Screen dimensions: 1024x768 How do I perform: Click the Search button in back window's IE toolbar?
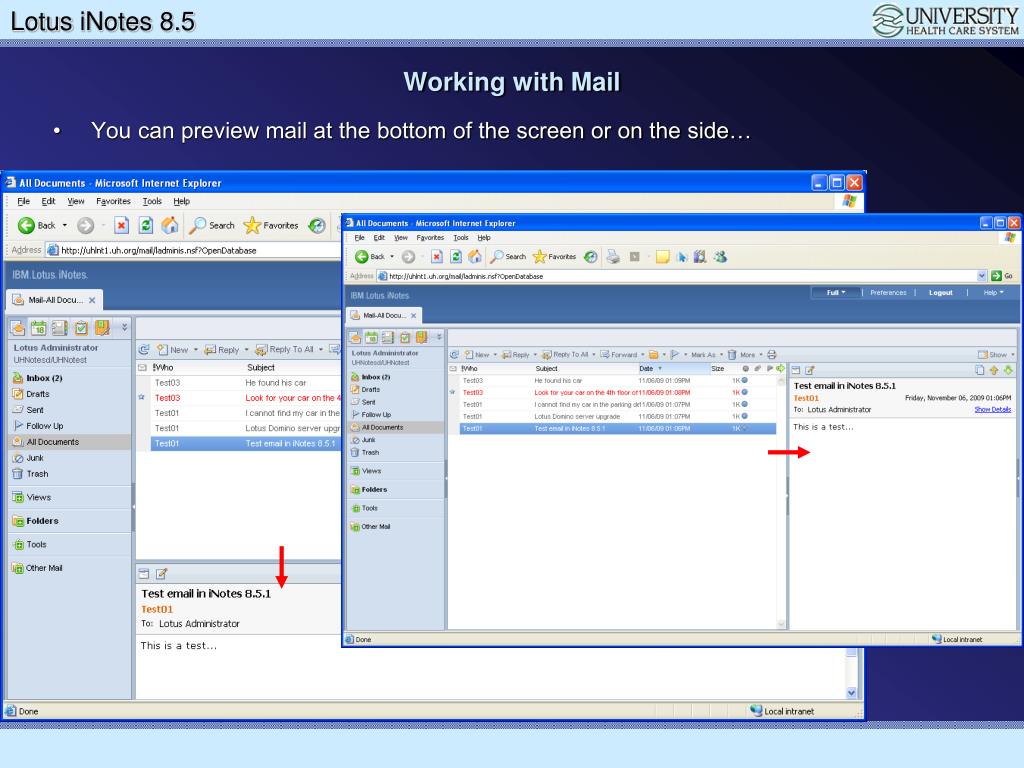pyautogui.click(x=212, y=225)
